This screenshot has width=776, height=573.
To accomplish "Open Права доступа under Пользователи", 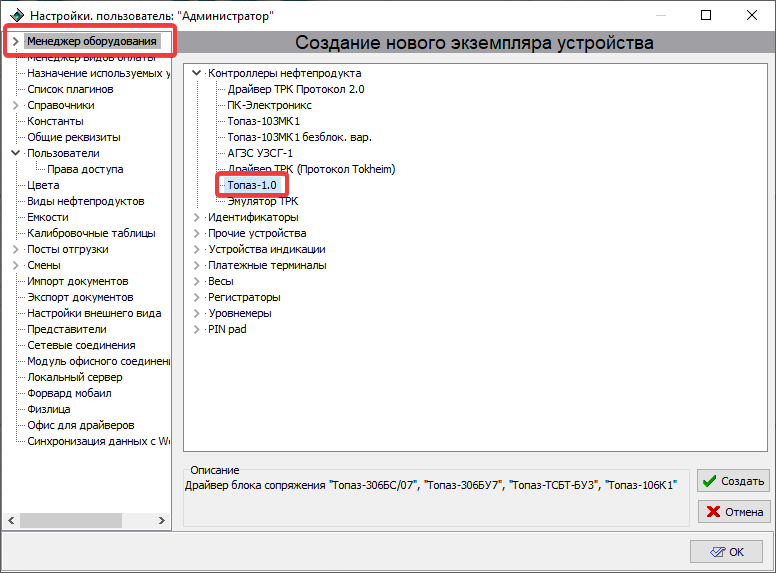I will point(85,169).
